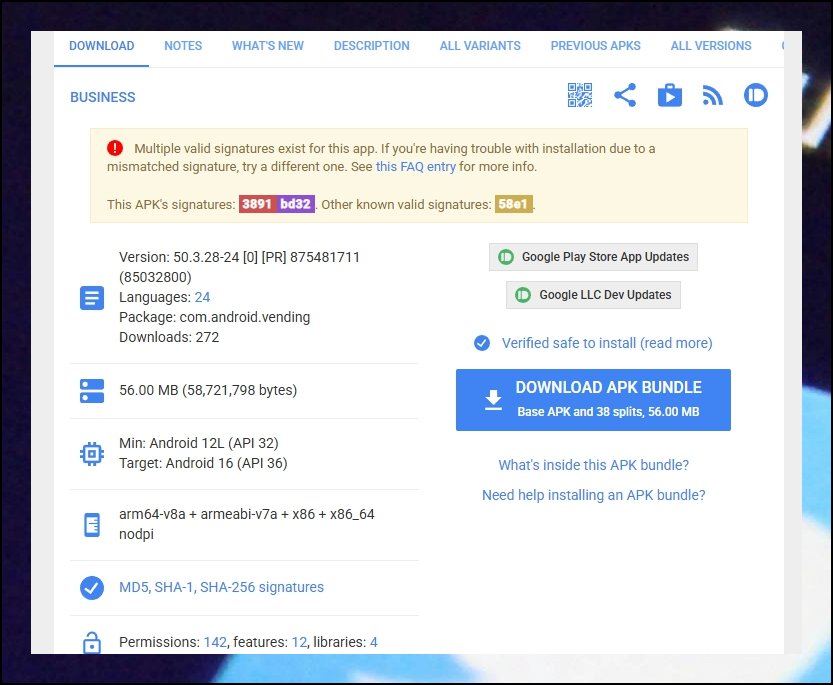Open the Business category link
Screen dimensions: 833x685
pos(103,97)
